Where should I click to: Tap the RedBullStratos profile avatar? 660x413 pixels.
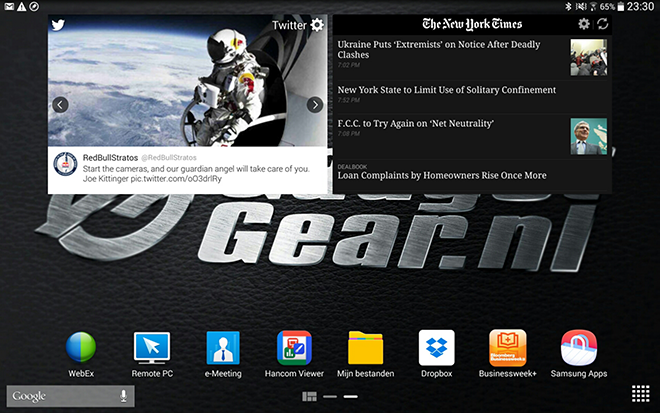pyautogui.click(x=65, y=164)
